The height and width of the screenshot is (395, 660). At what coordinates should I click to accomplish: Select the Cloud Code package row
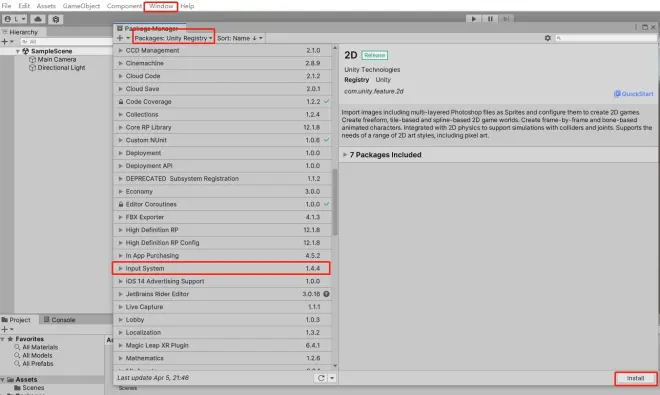click(222, 76)
